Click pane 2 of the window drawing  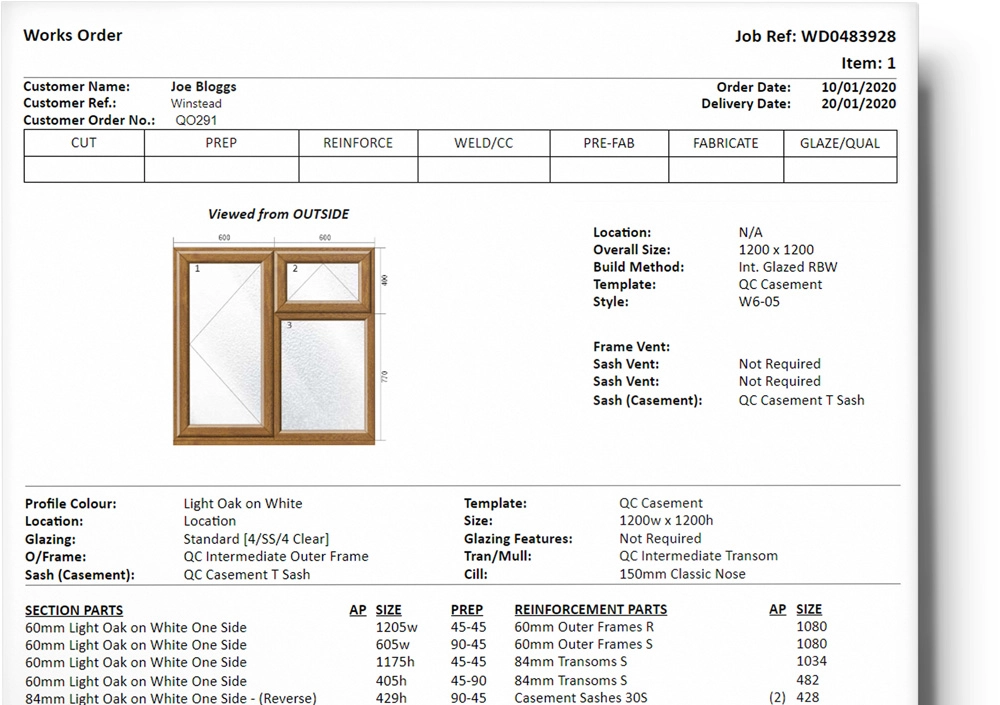coord(323,281)
